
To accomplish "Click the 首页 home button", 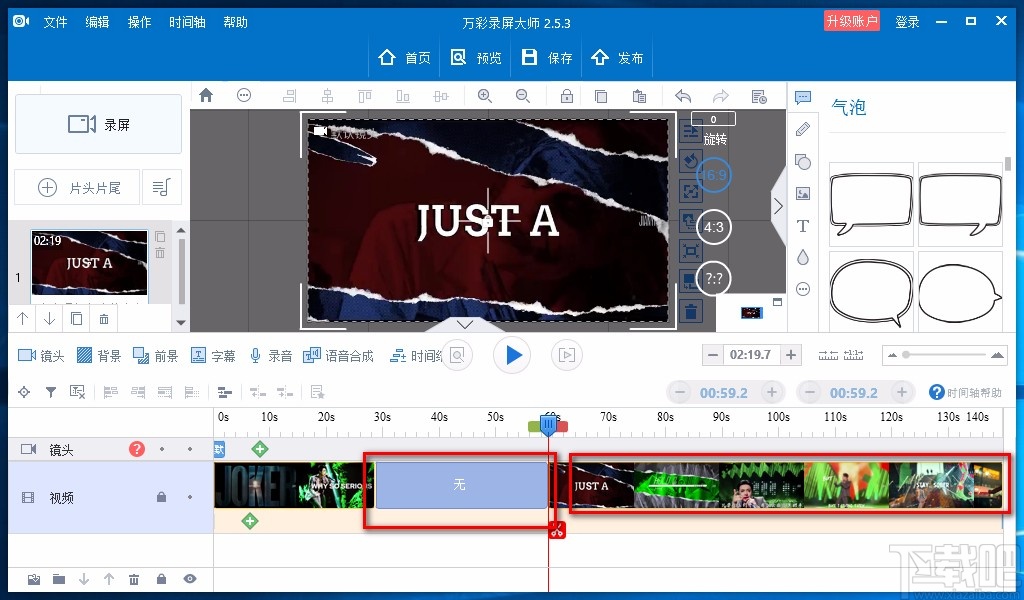I will pyautogui.click(x=404, y=58).
